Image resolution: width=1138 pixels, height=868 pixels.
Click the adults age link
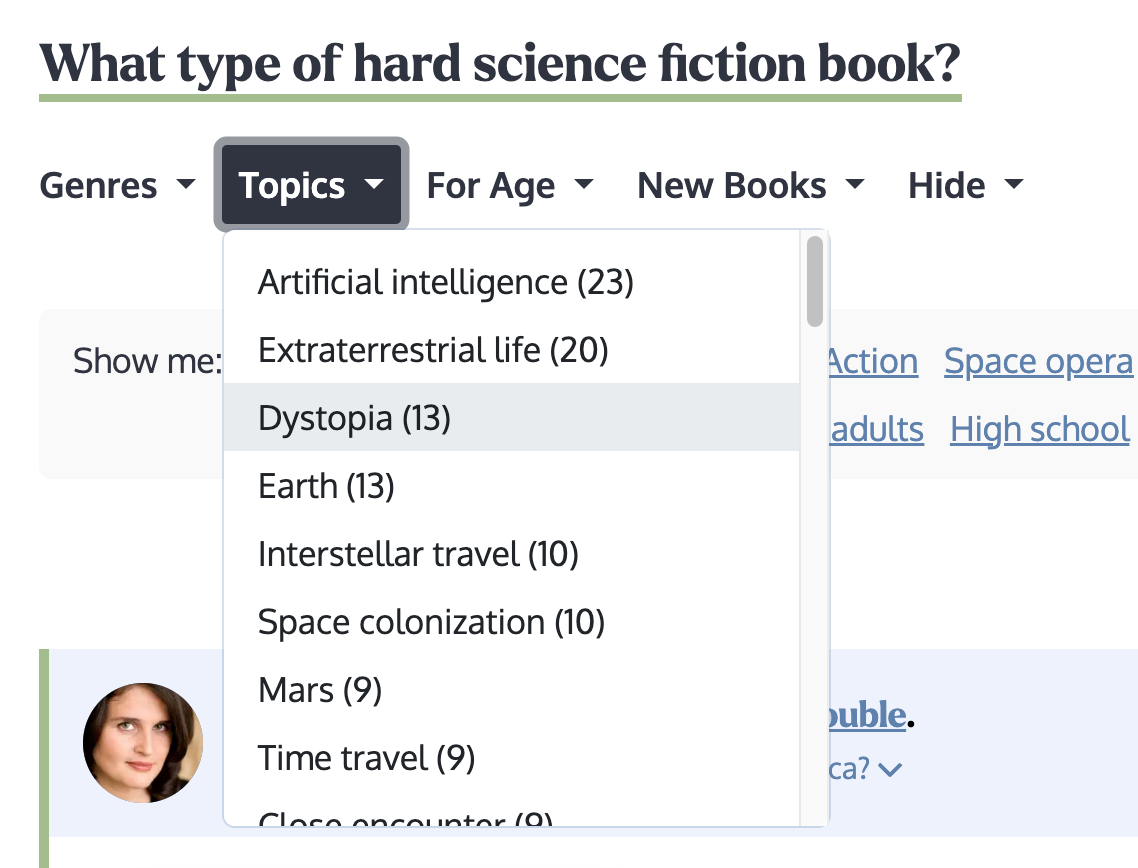click(x=877, y=430)
